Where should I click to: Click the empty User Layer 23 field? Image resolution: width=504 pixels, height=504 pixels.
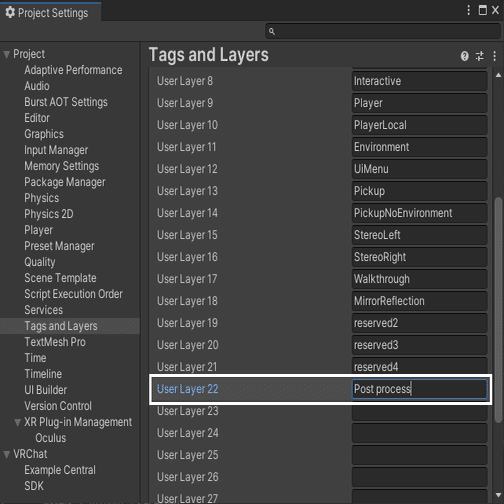[x=419, y=411]
